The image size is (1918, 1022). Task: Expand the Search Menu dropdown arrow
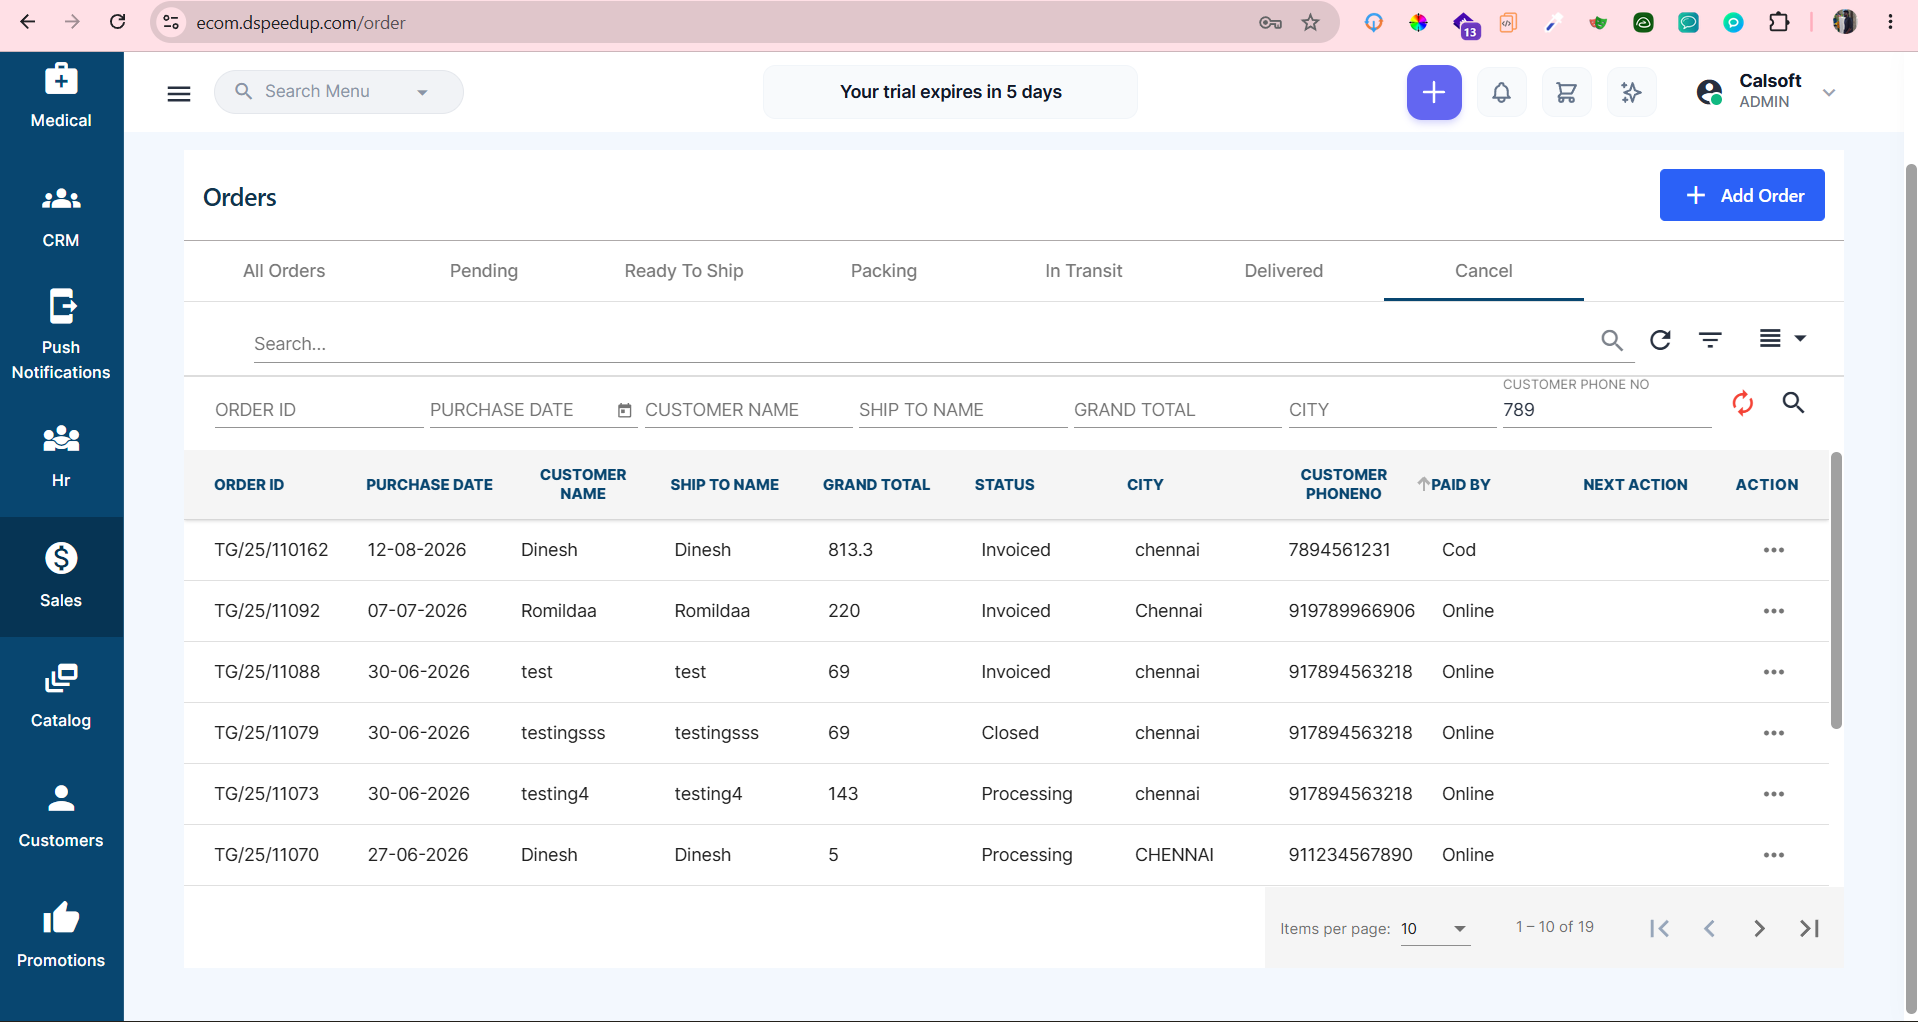click(x=422, y=92)
